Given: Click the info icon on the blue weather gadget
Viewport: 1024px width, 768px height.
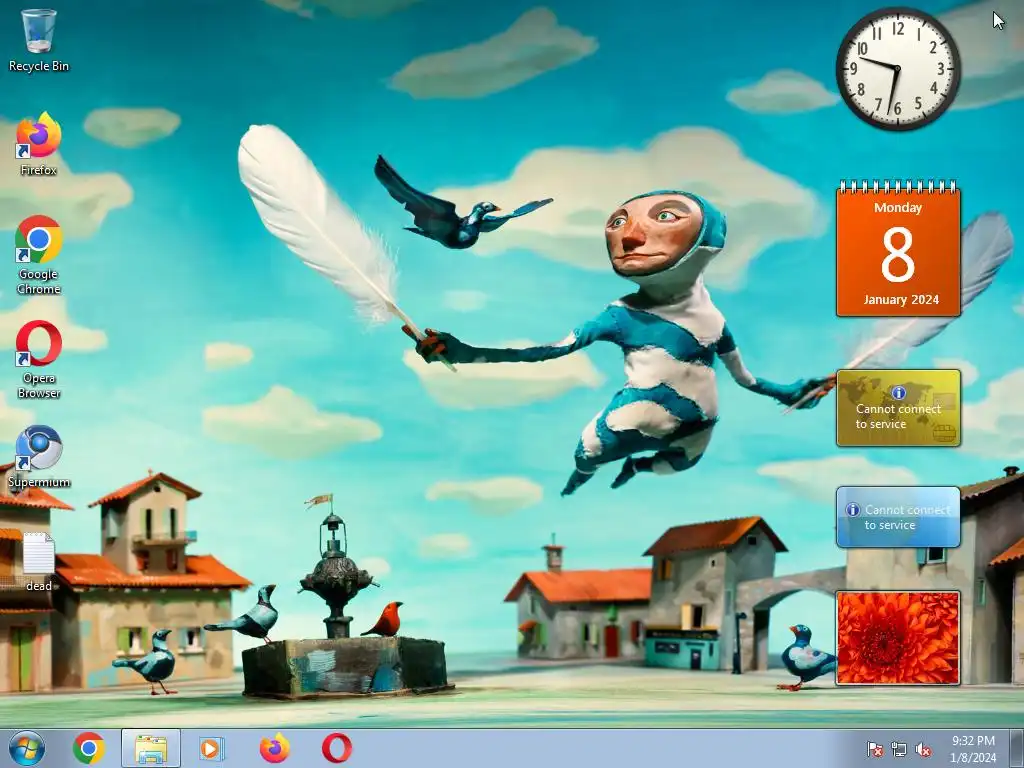Looking at the screenshot, I should tap(852, 509).
